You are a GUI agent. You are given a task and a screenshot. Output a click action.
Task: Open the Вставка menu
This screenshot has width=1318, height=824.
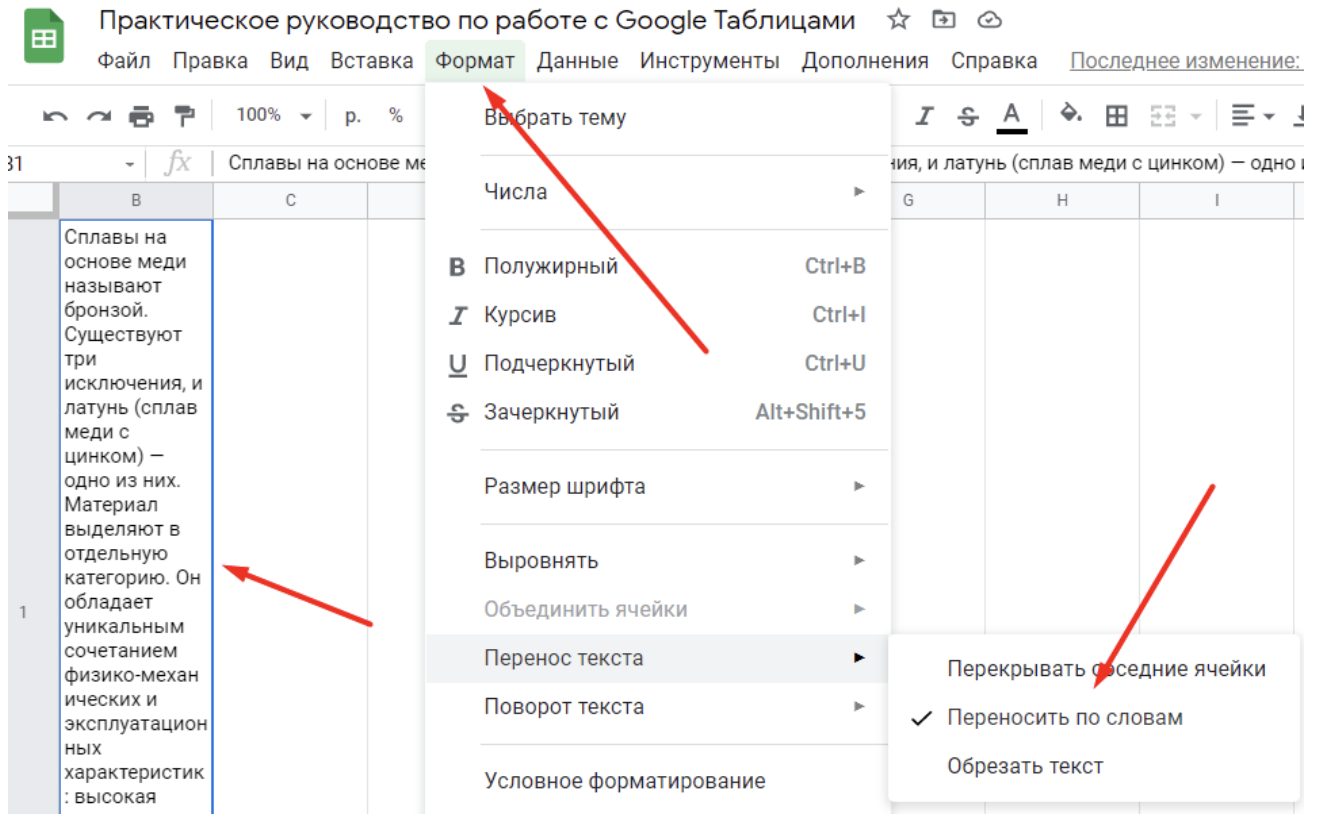(x=372, y=61)
